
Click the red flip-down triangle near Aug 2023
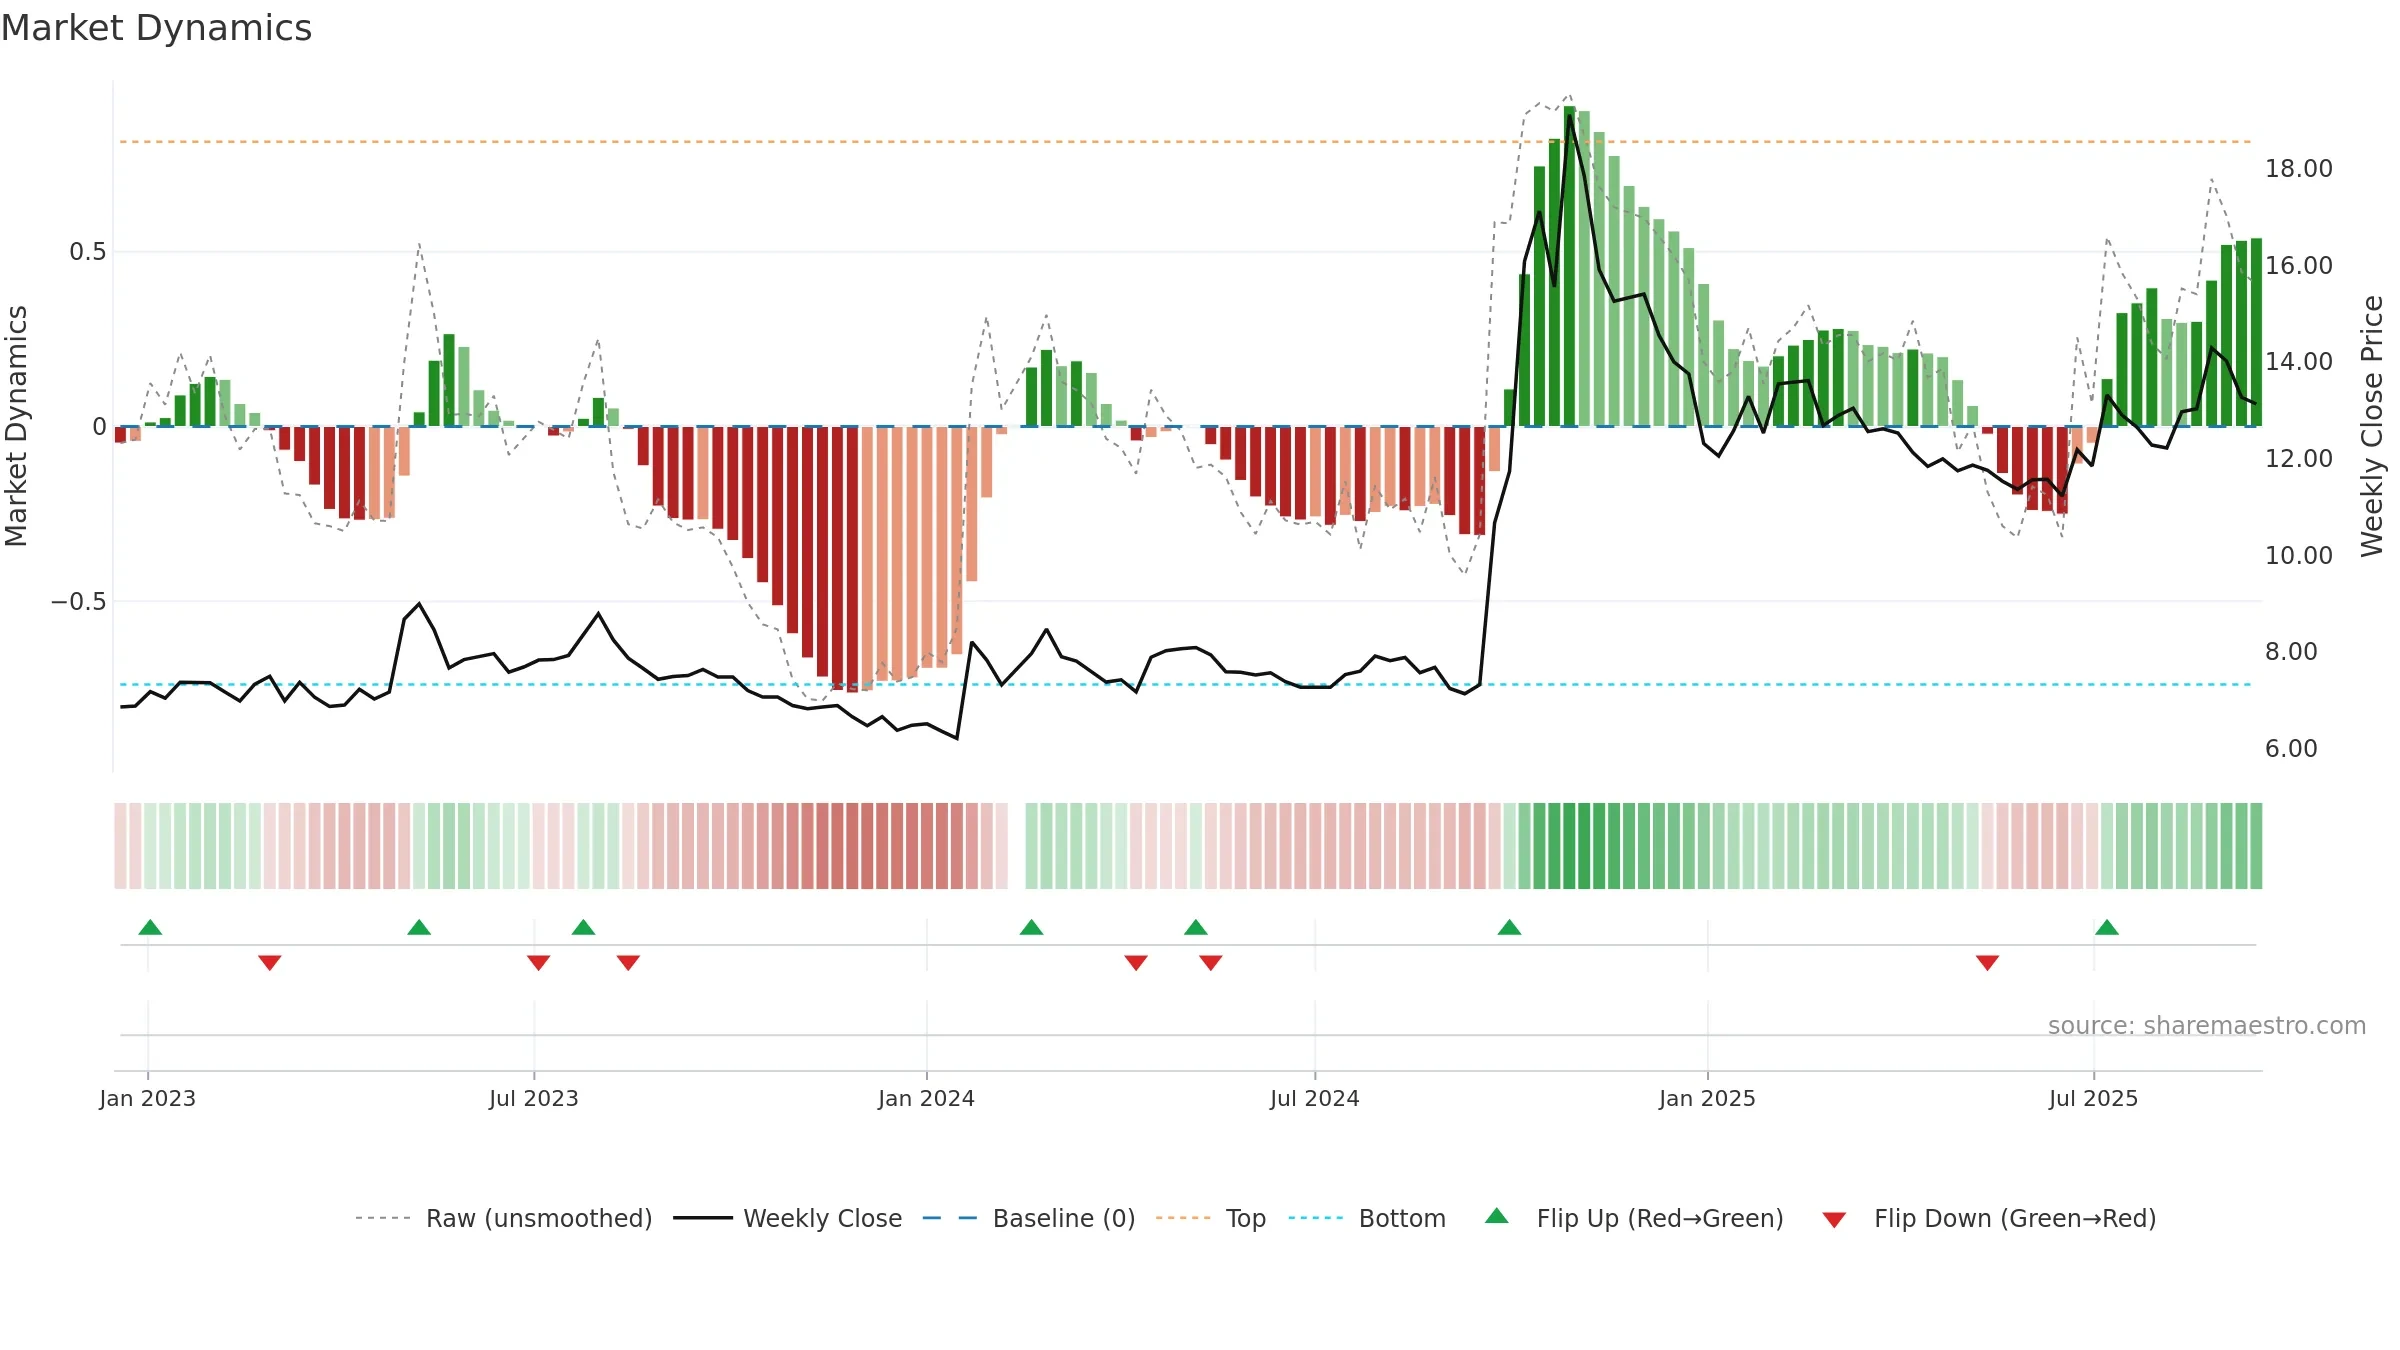(x=628, y=963)
